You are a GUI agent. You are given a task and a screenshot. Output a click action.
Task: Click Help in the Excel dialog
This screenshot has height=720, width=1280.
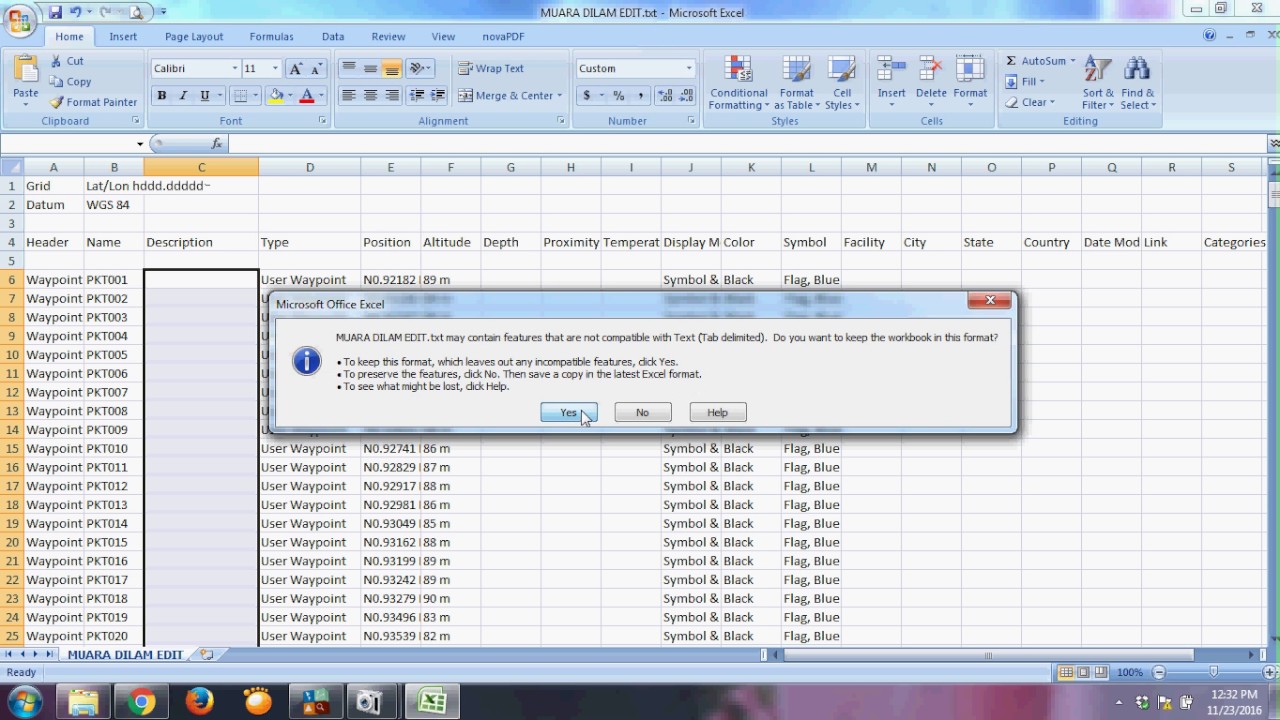pyautogui.click(x=717, y=412)
